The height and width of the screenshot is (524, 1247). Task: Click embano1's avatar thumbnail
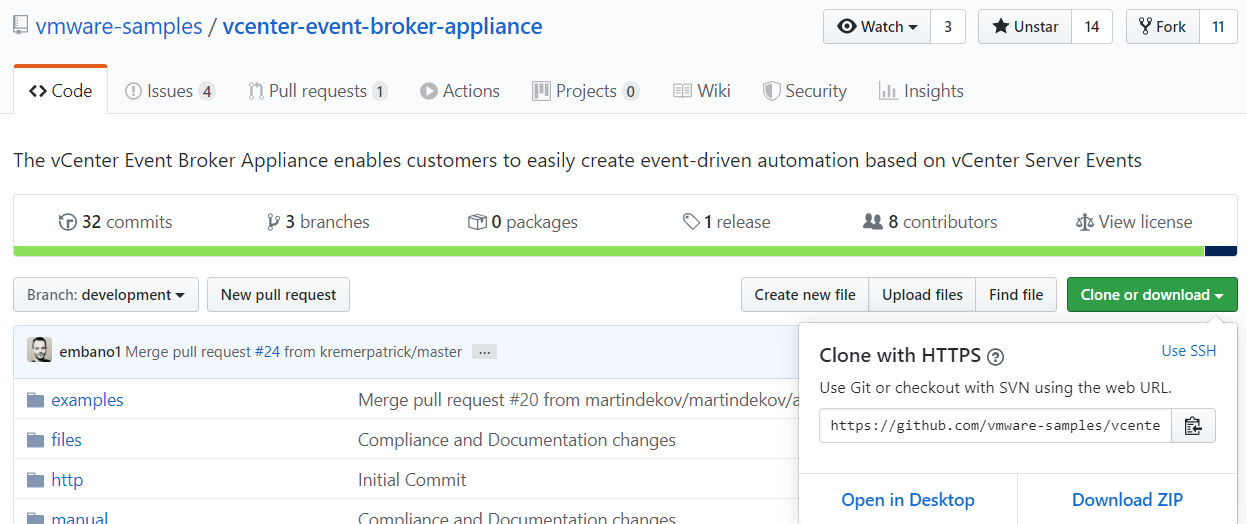(x=40, y=351)
